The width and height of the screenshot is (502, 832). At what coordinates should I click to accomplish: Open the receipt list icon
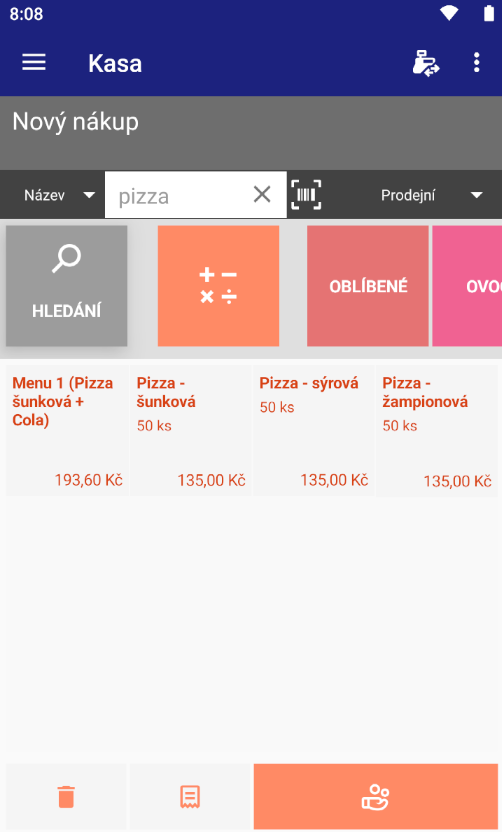(189, 796)
